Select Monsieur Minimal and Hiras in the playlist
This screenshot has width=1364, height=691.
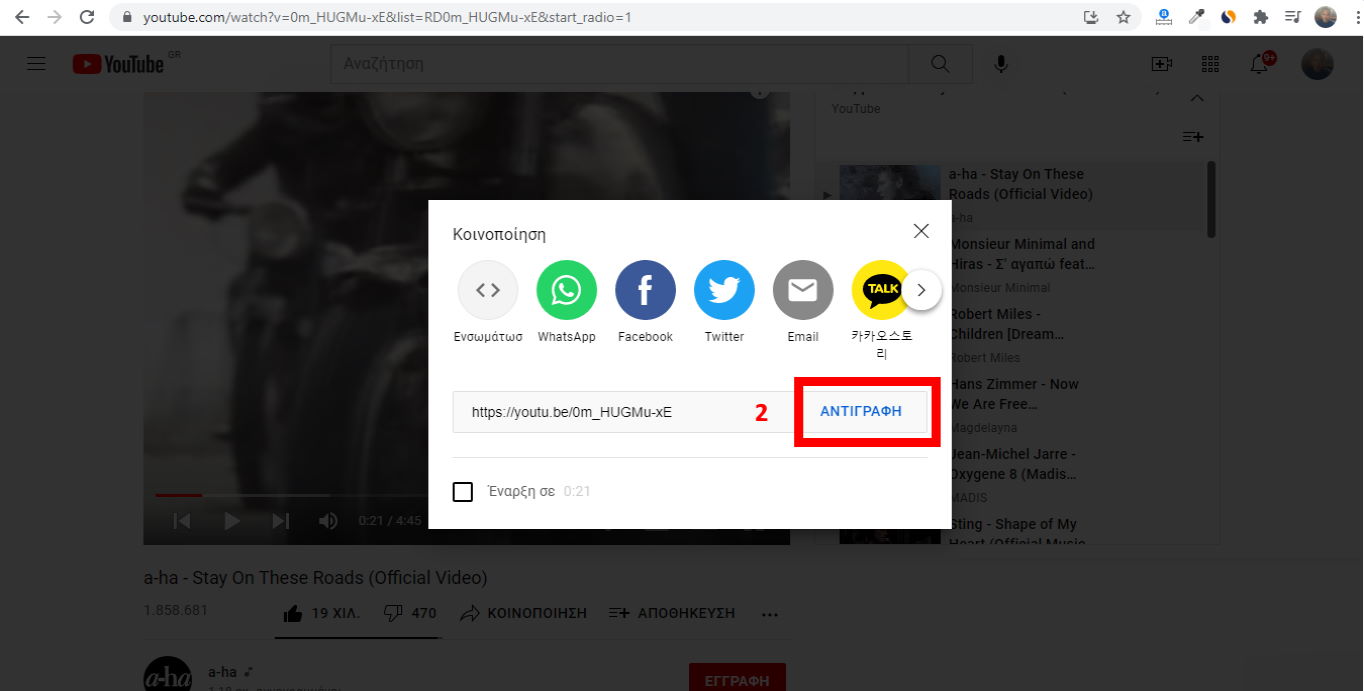[1022, 254]
